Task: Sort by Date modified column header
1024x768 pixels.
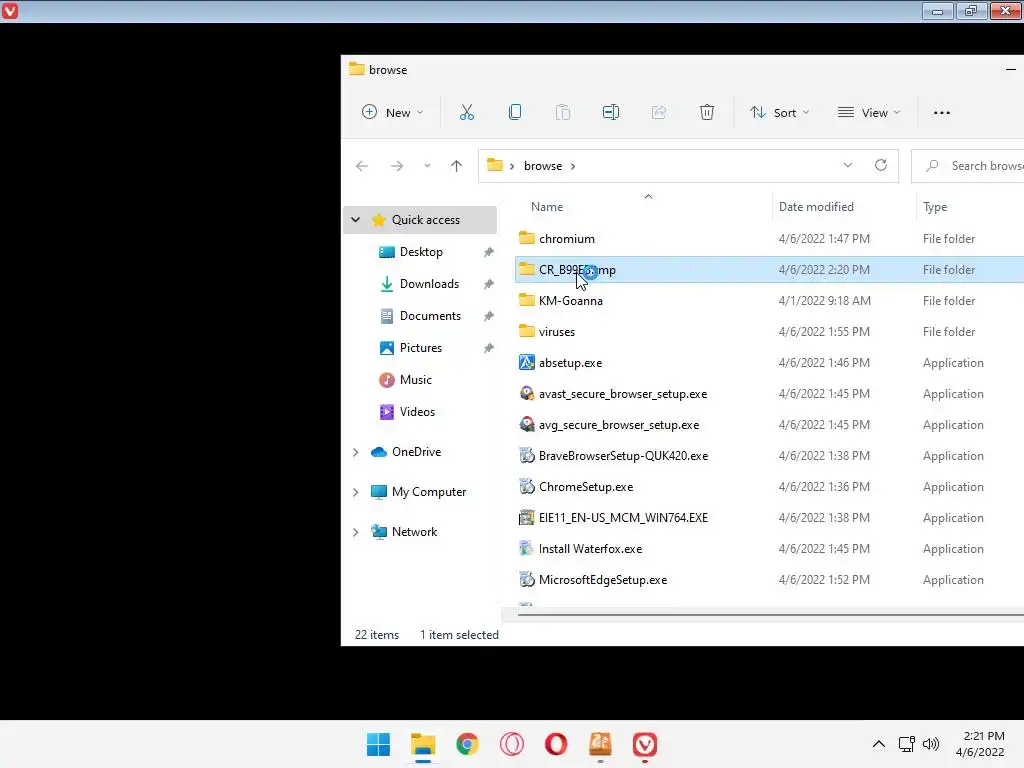Action: [x=816, y=206]
